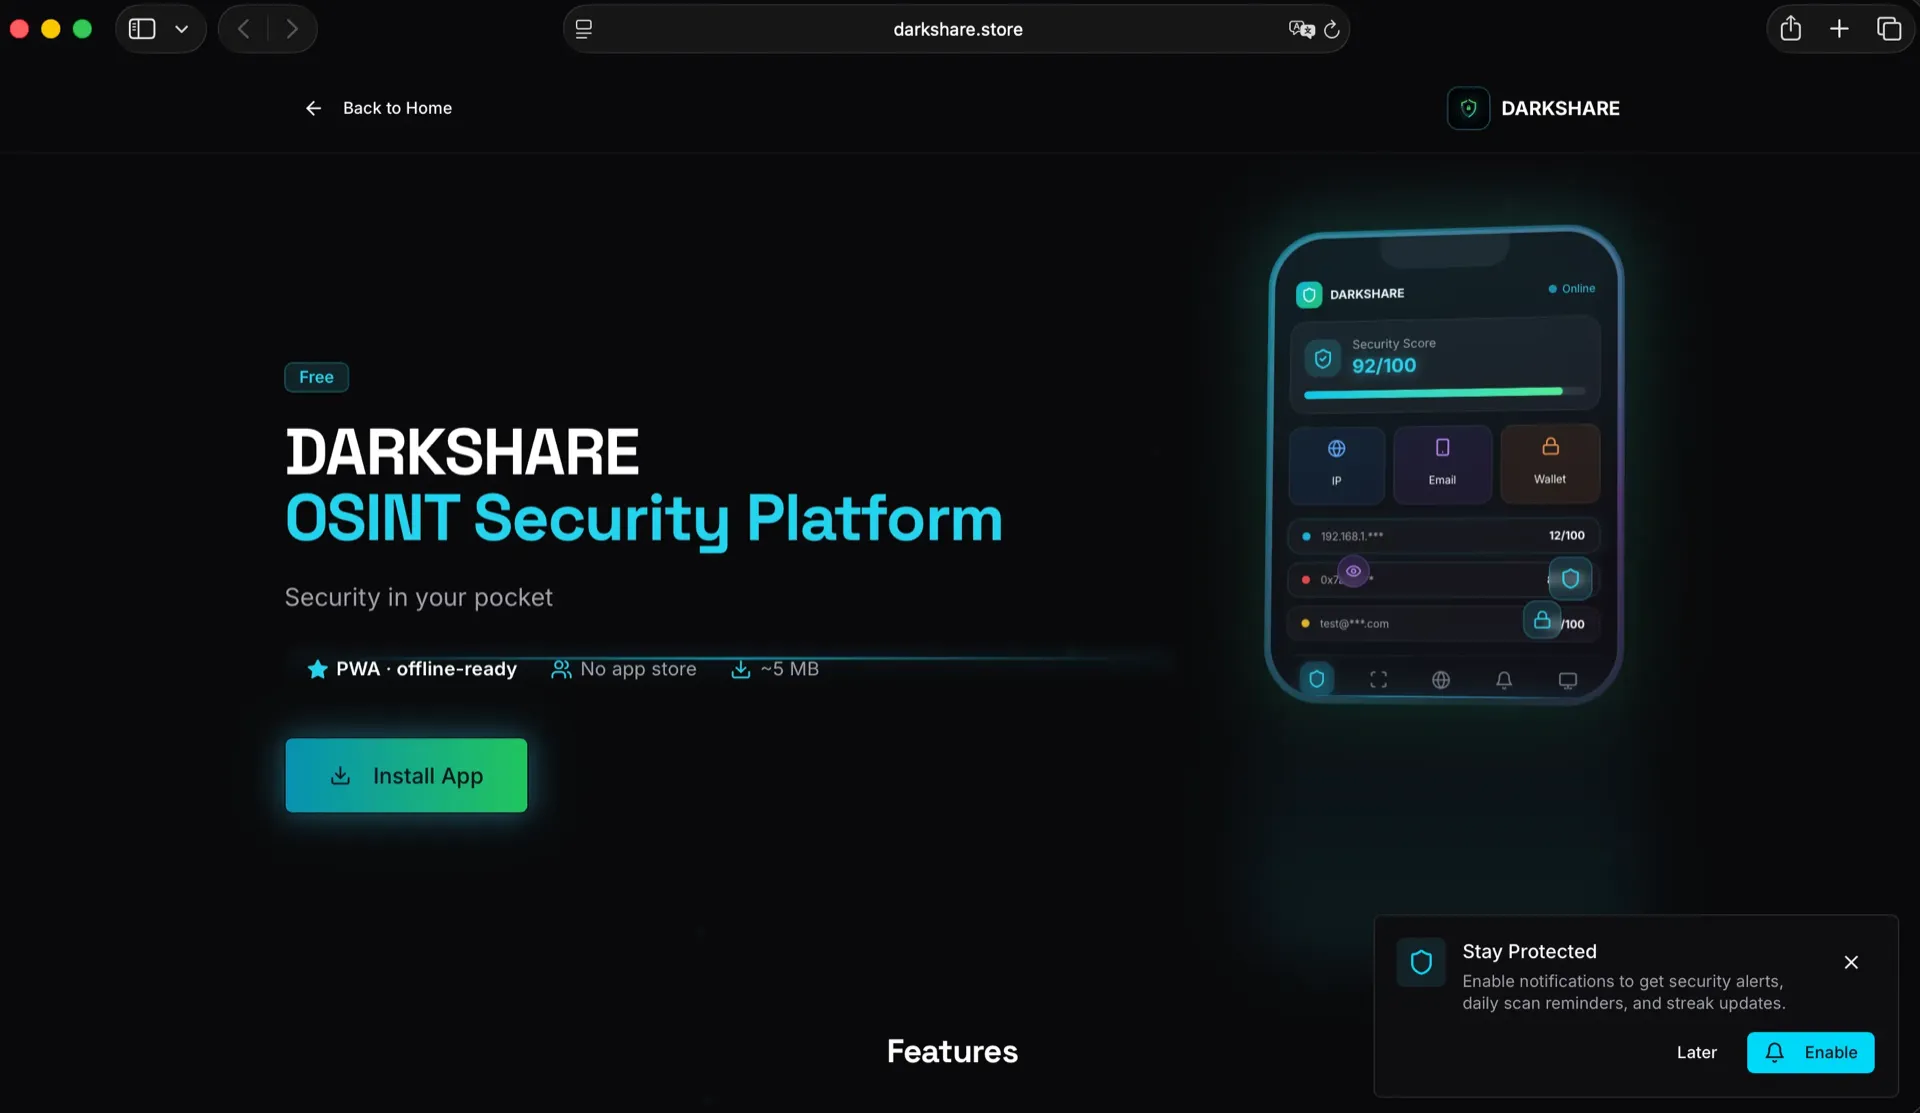Screen dimensions: 1920x1113
Task: Click the globe icon in phone bottom bar
Action: [x=1441, y=680]
